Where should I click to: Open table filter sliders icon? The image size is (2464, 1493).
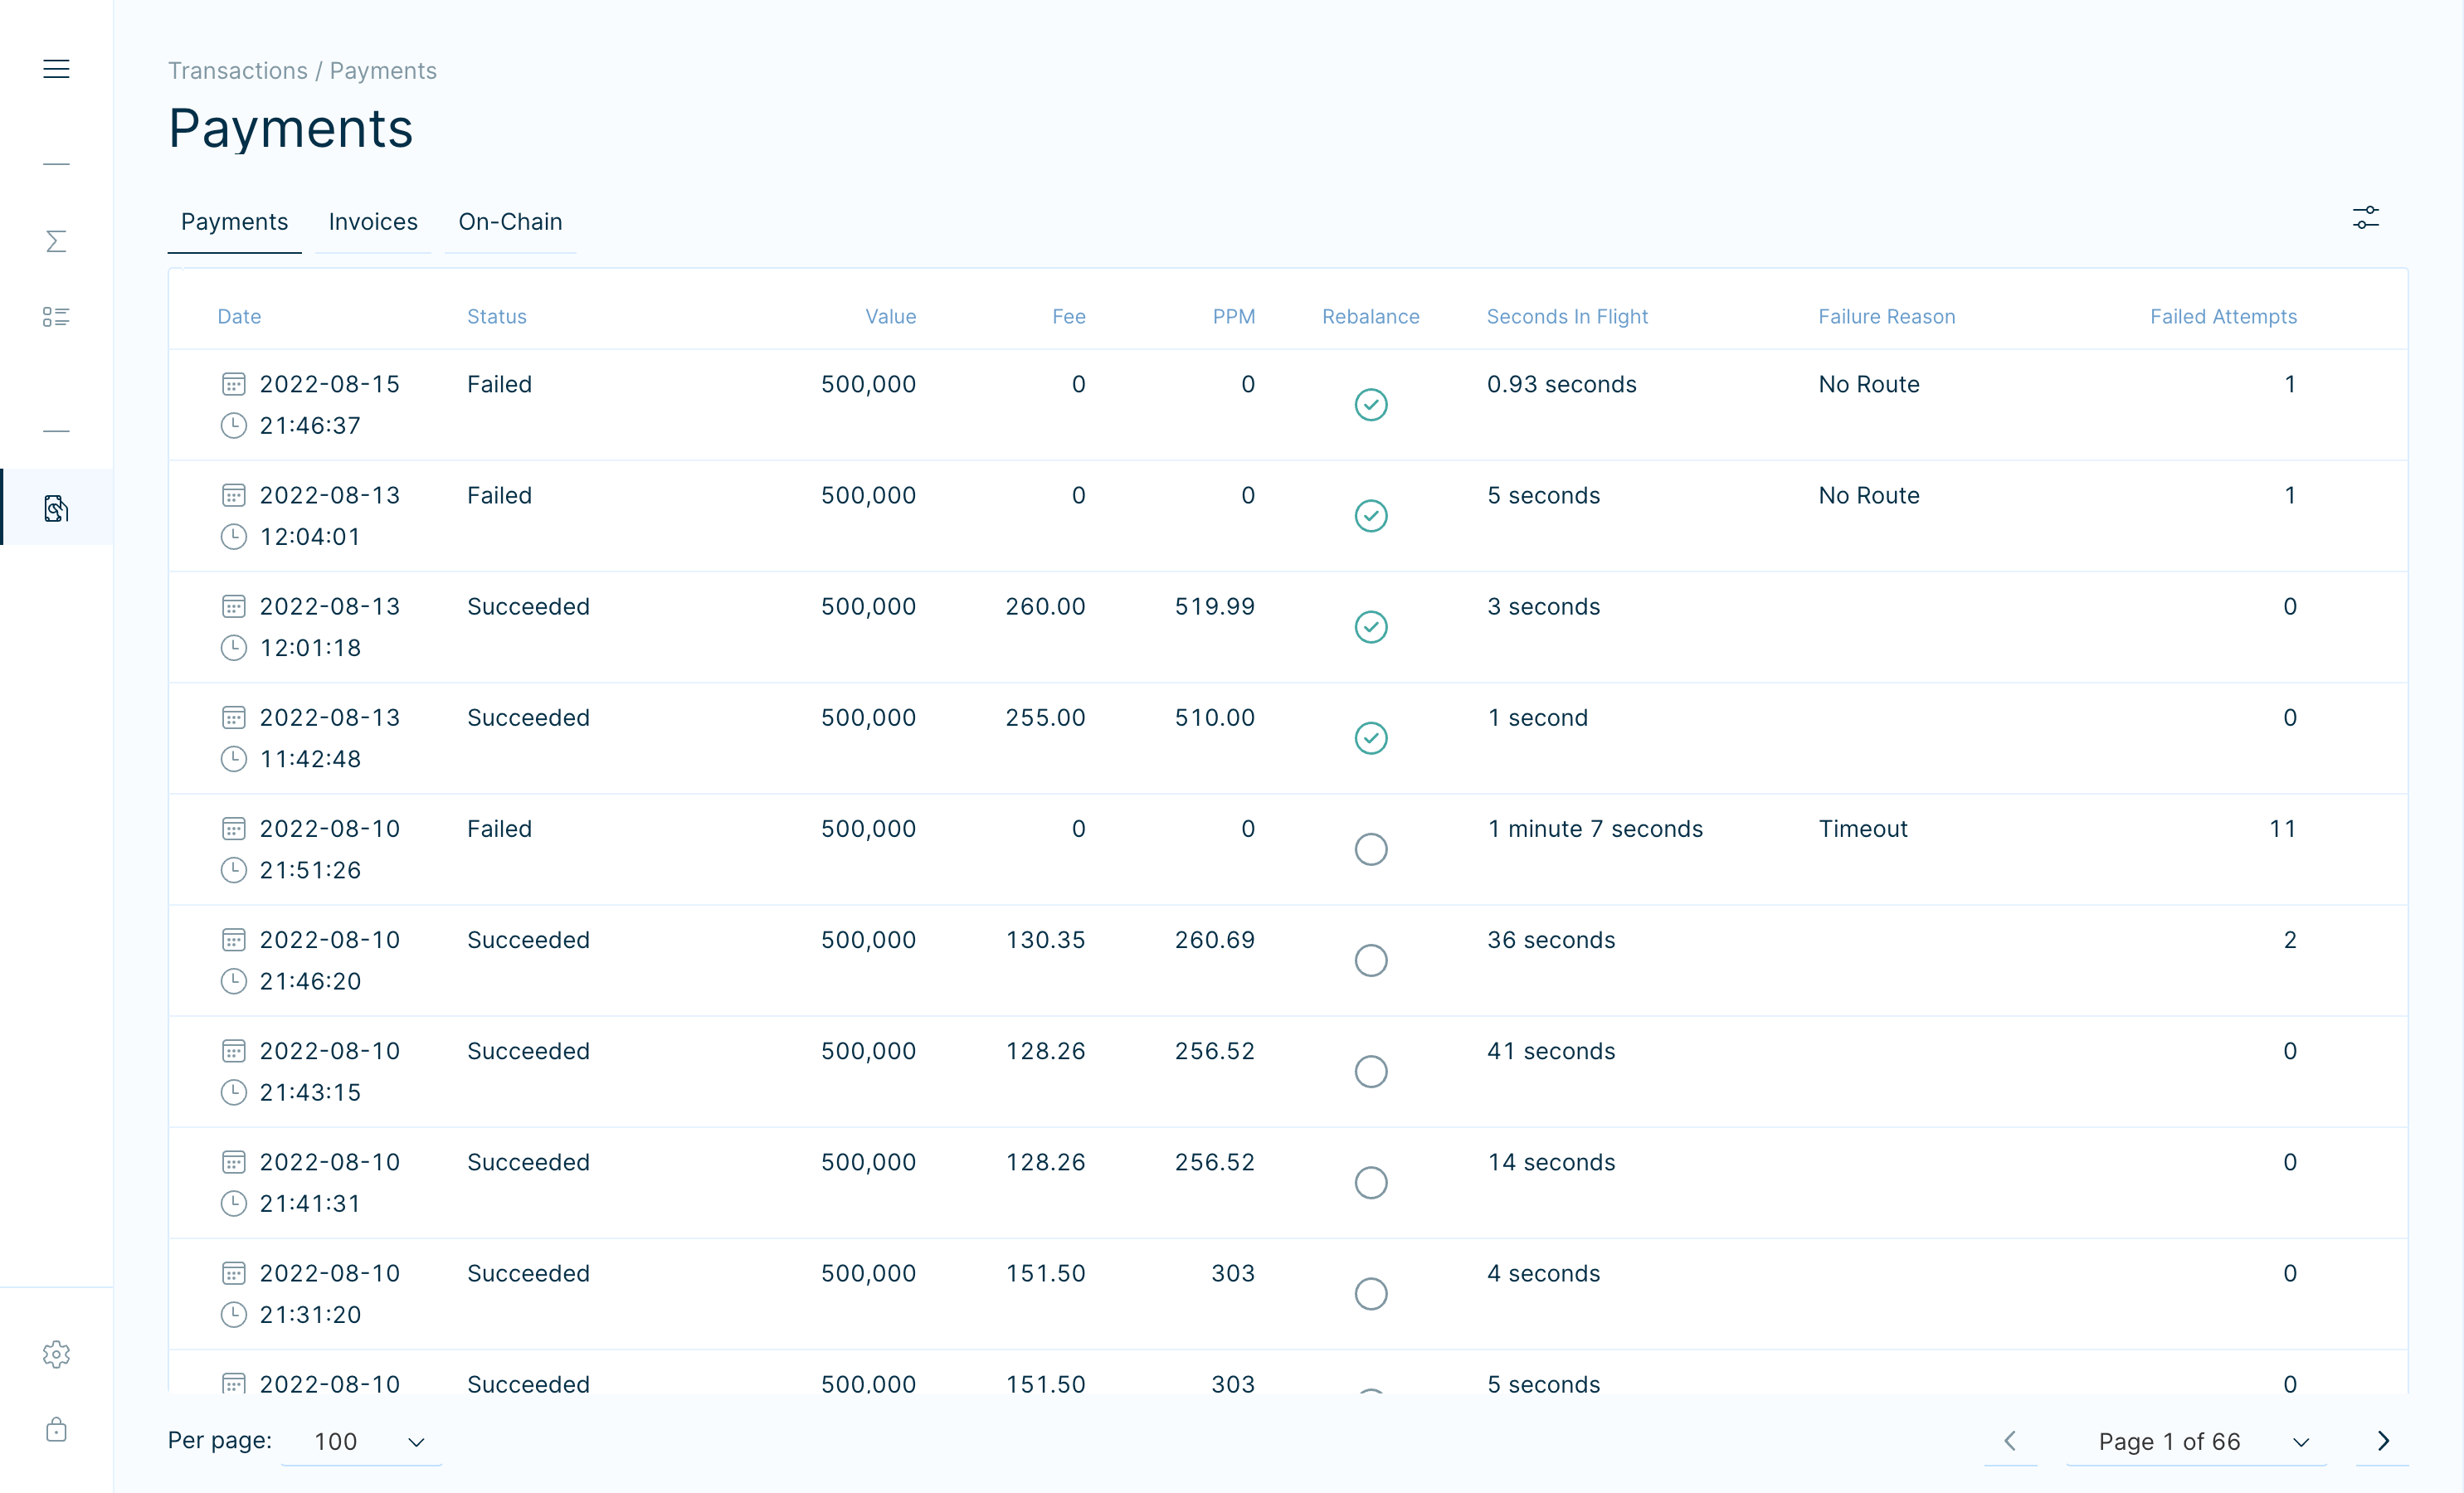click(x=2365, y=217)
